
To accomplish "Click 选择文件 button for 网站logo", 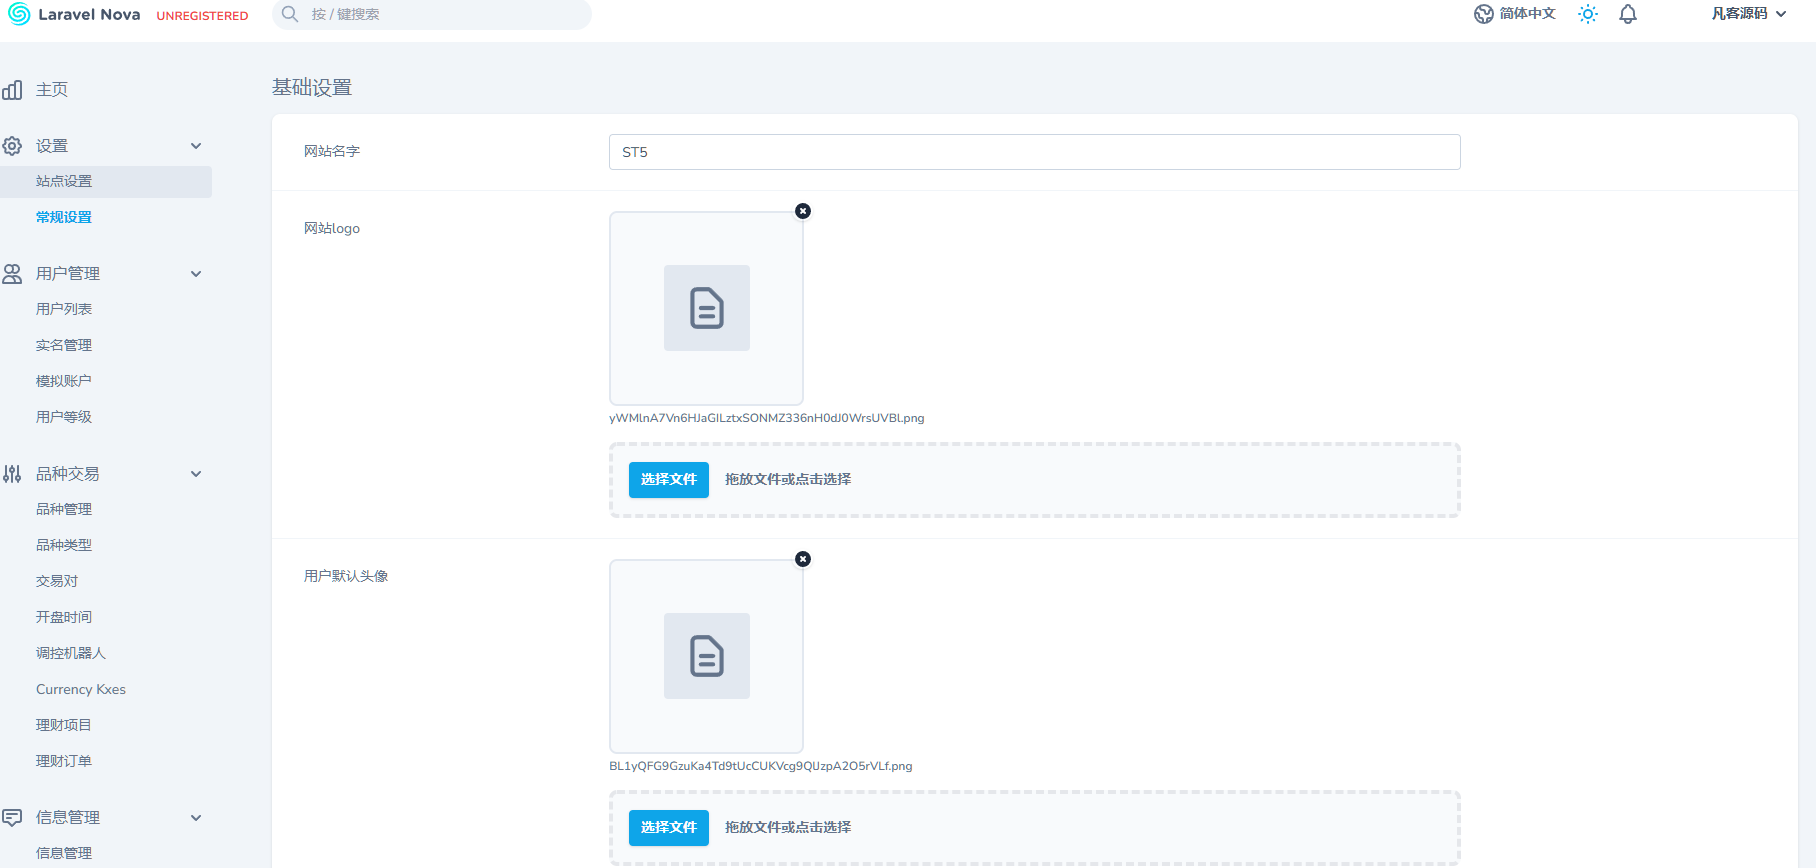I will coord(668,480).
